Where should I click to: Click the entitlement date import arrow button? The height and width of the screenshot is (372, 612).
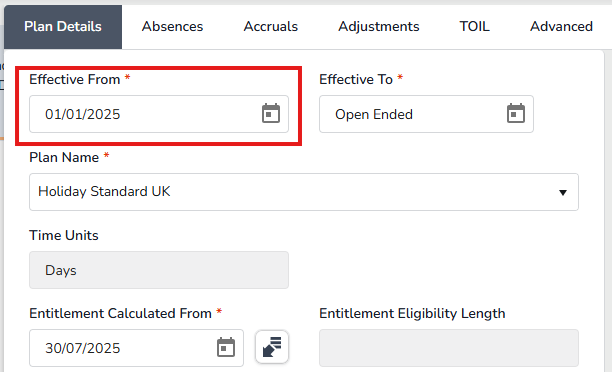click(x=272, y=347)
